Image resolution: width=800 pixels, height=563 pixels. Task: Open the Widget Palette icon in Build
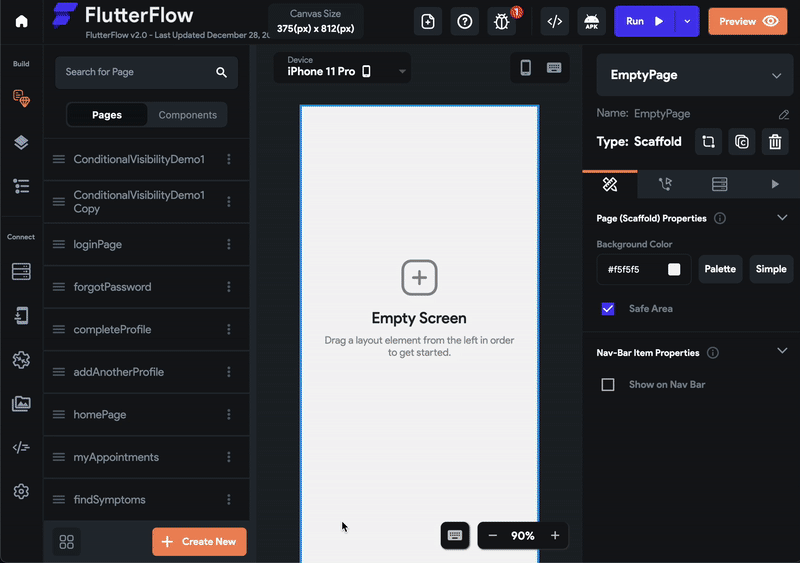[x=21, y=98]
